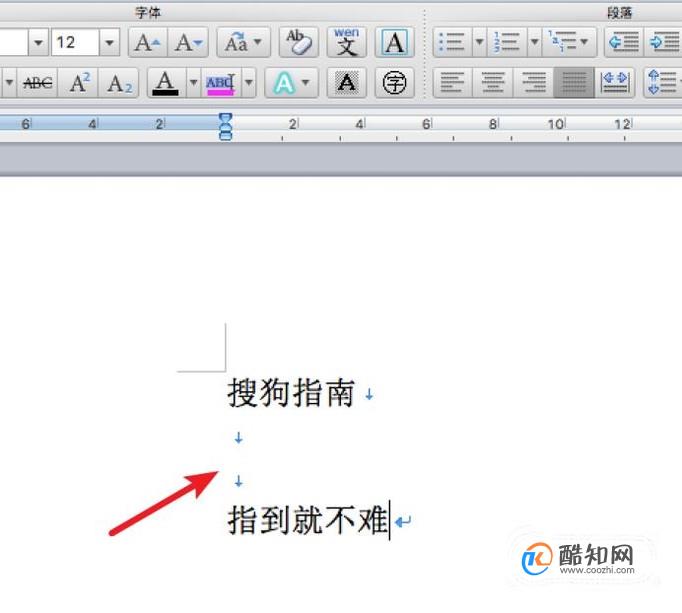Open the multilevel list dropdown
682x613 pixels.
(x=569, y=42)
